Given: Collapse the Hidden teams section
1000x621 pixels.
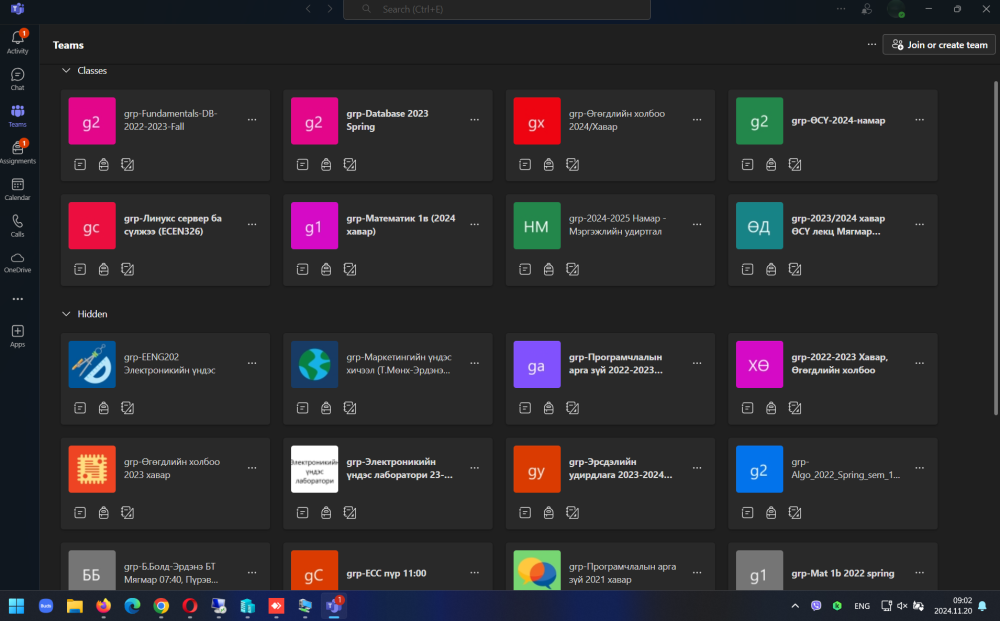Looking at the screenshot, I should pos(66,314).
